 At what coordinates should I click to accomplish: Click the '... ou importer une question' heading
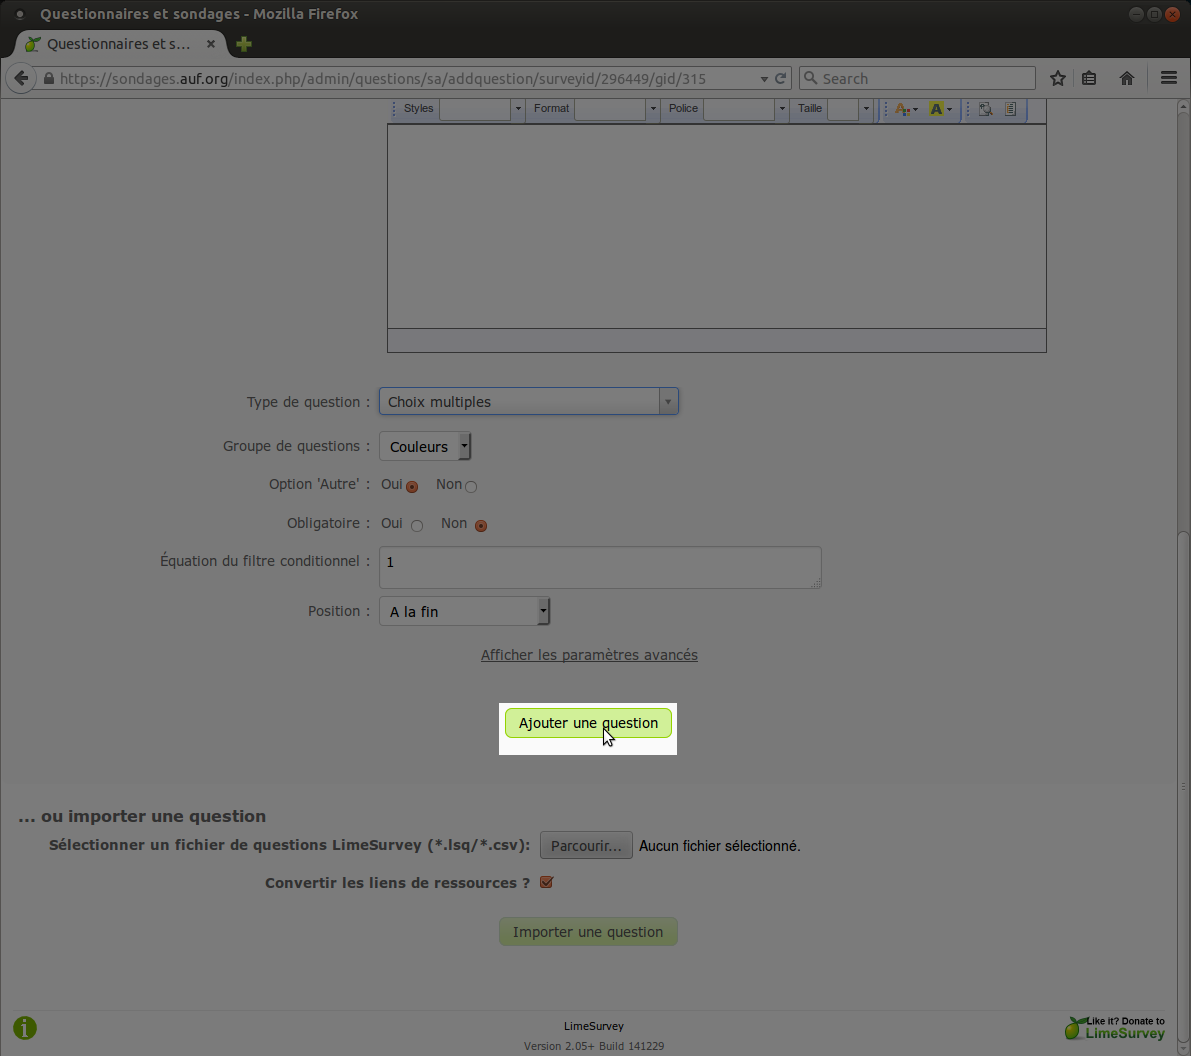tap(142, 816)
